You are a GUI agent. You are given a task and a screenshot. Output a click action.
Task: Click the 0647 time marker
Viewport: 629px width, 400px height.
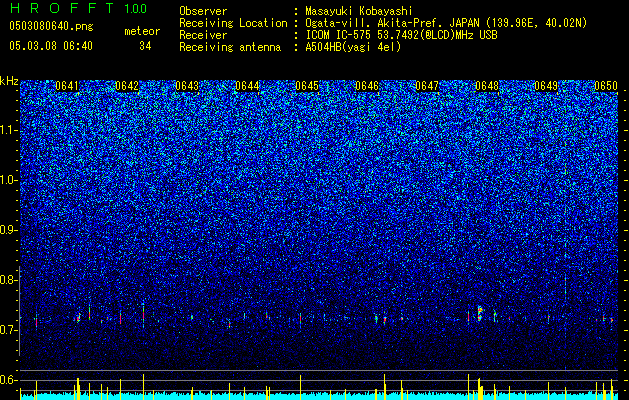[x=427, y=86]
